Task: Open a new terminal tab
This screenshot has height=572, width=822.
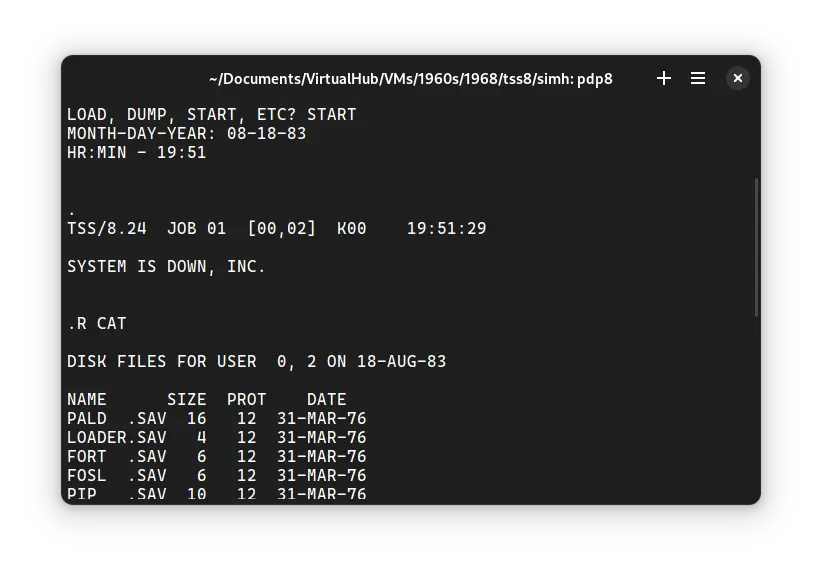Action: point(664,78)
